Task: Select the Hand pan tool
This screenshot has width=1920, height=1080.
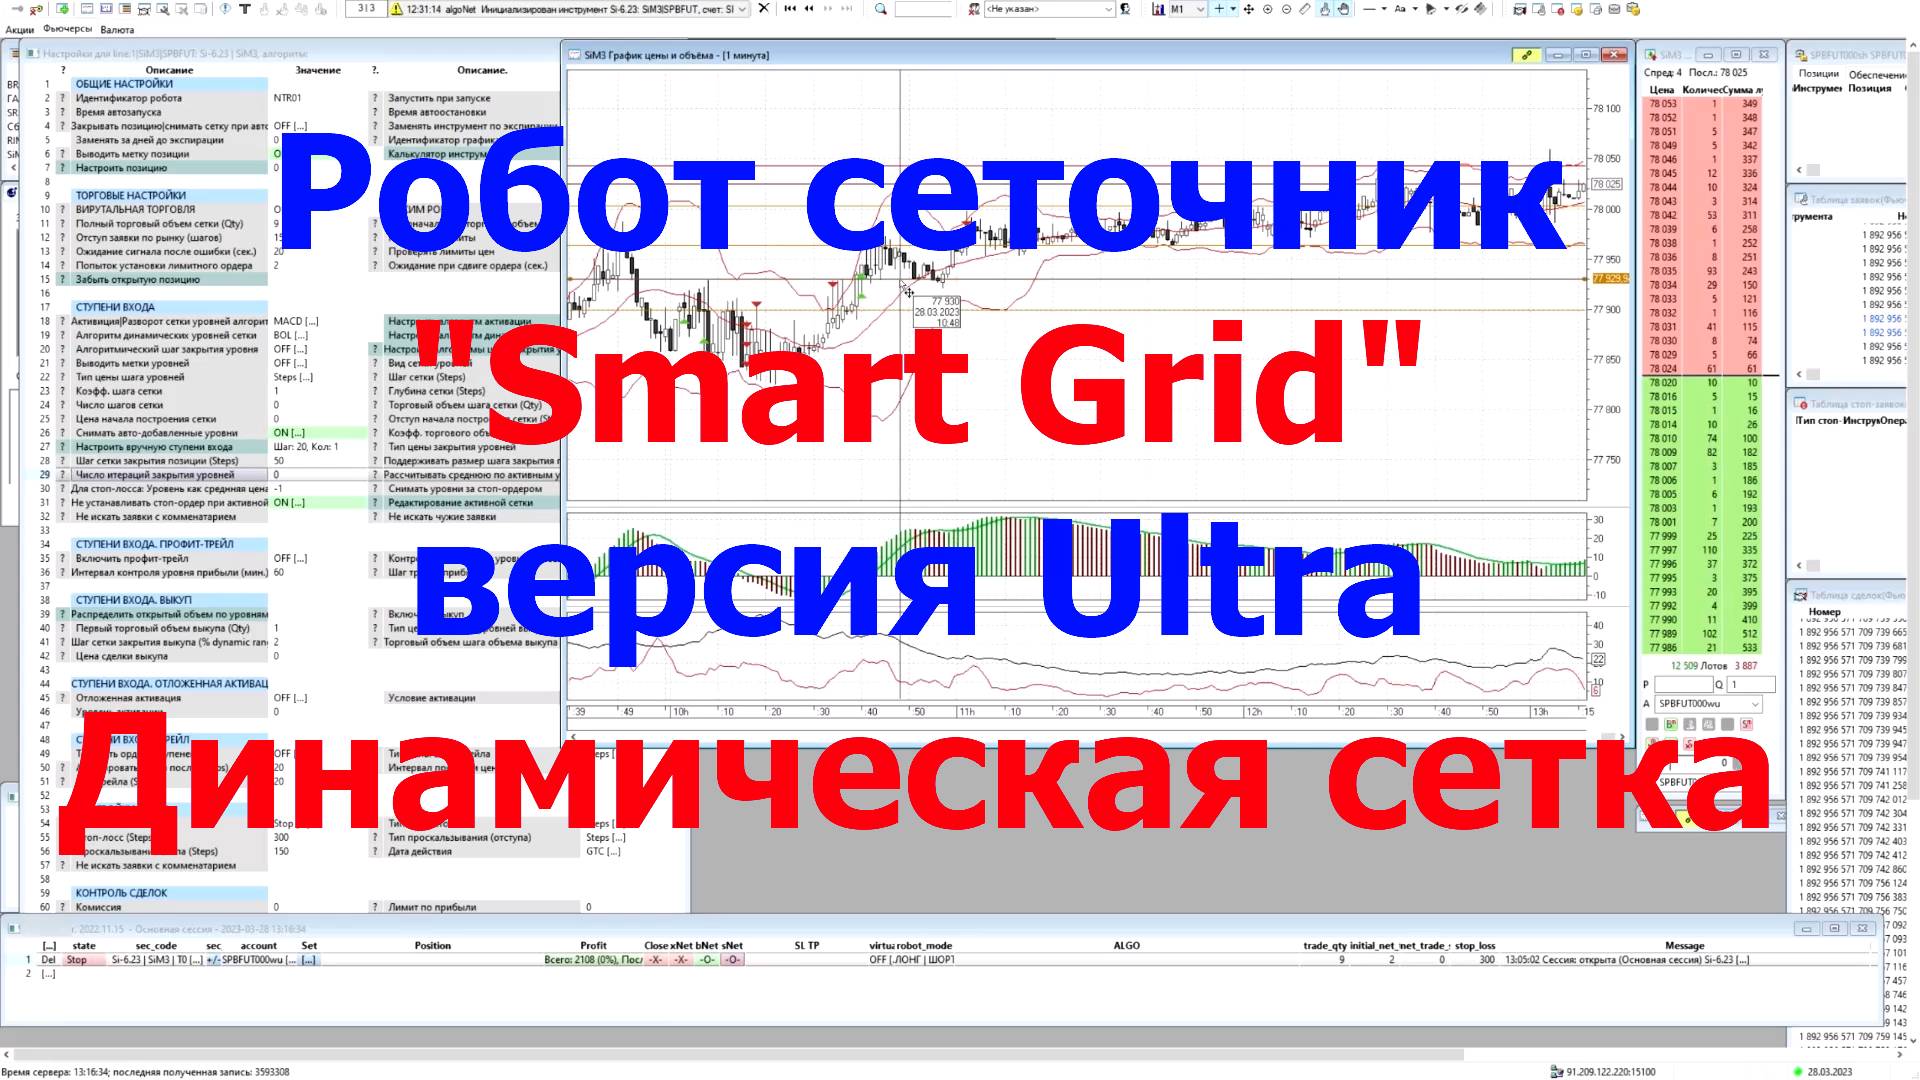Action: click(x=1344, y=9)
